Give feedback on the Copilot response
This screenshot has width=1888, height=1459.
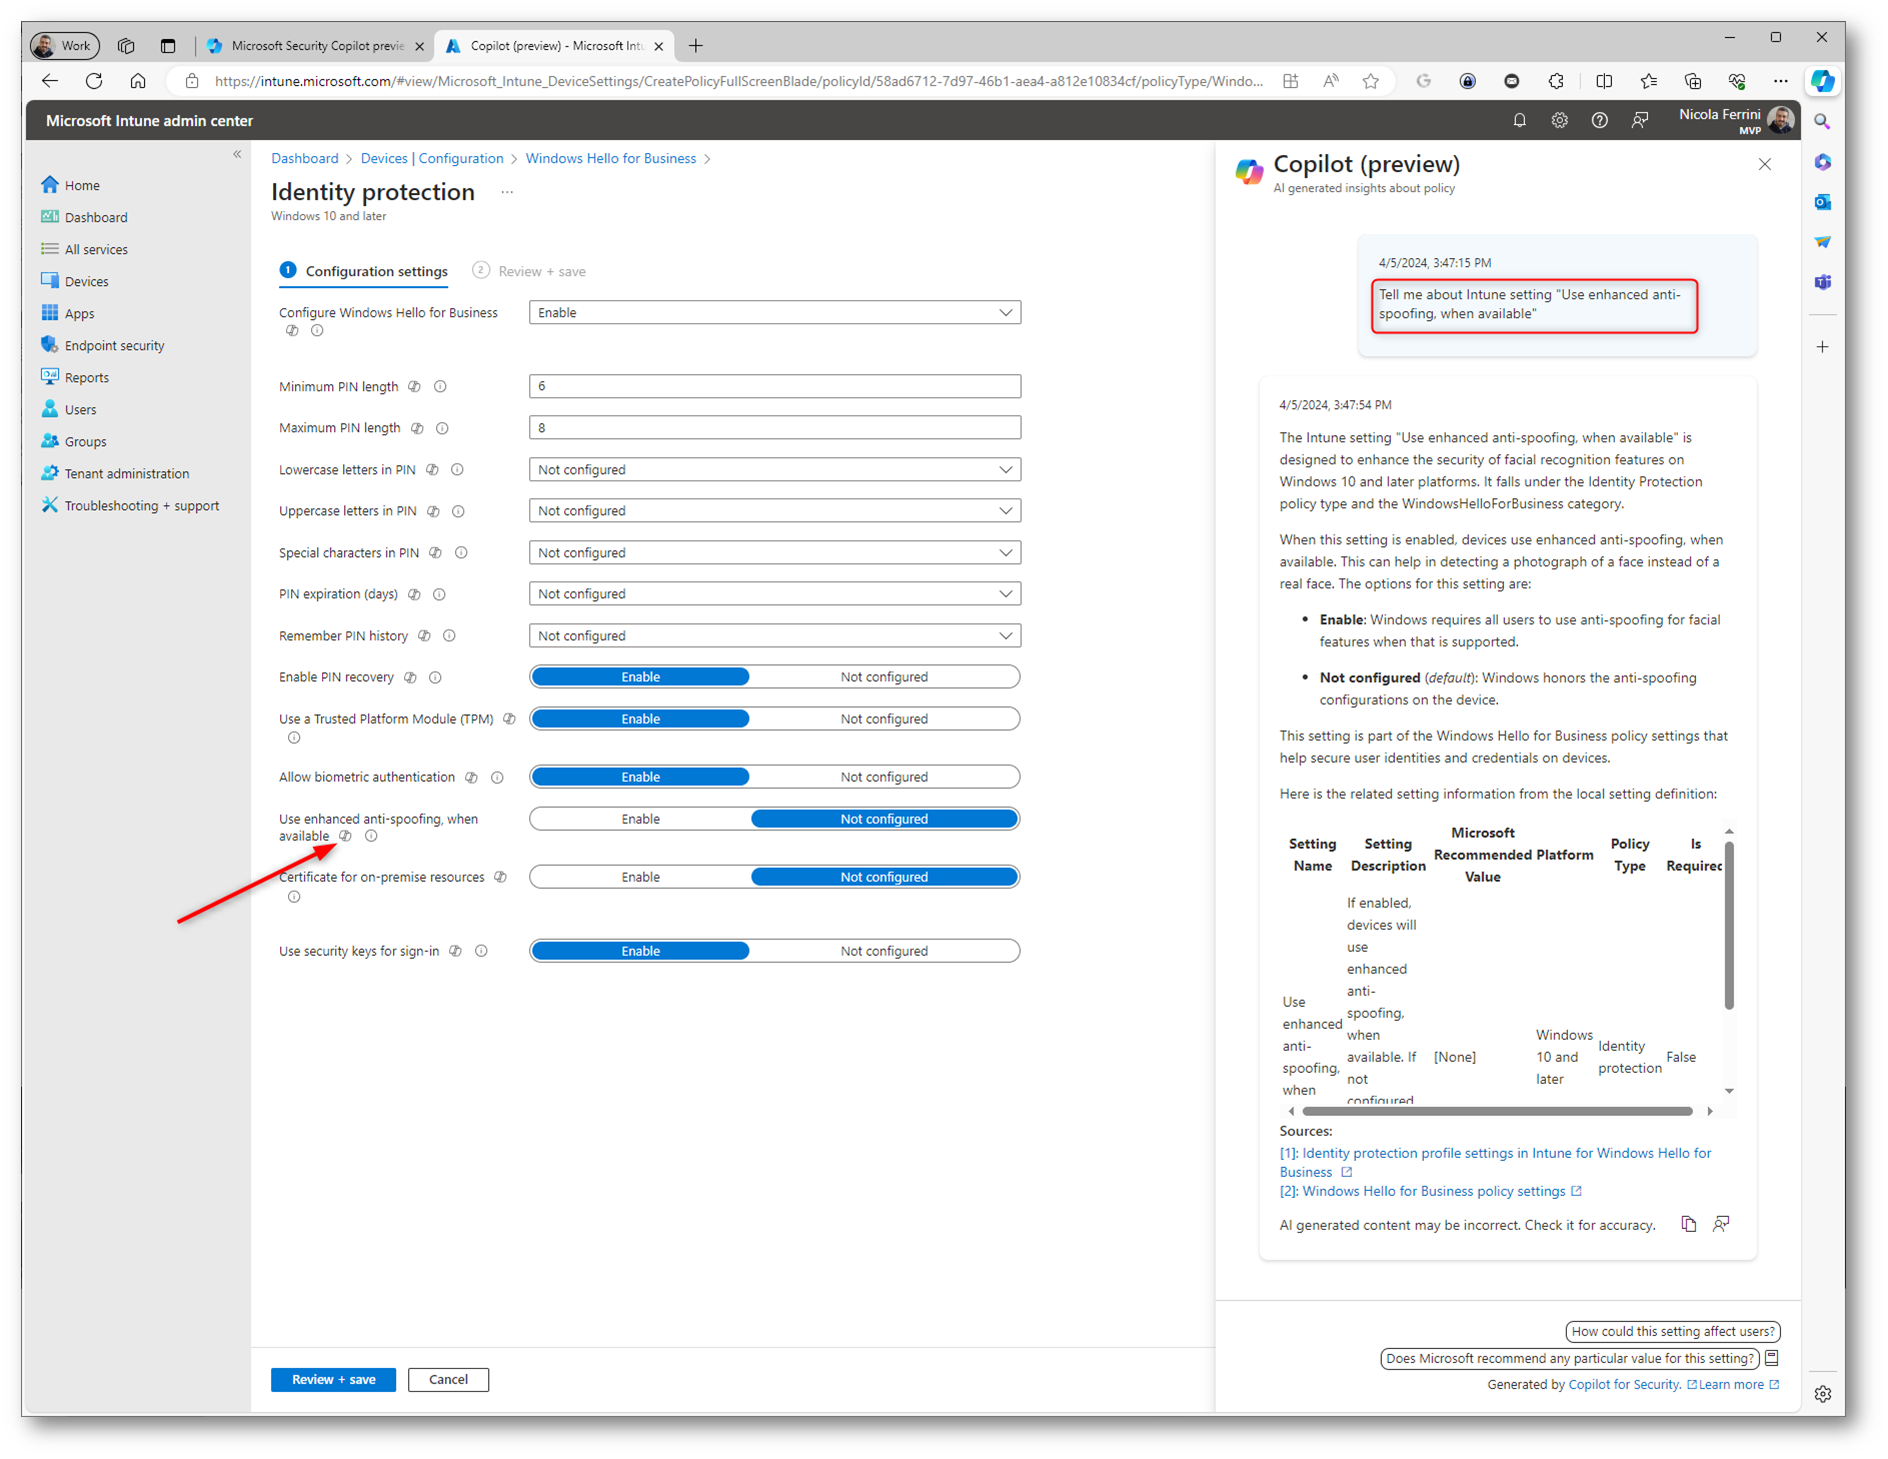[1721, 1224]
